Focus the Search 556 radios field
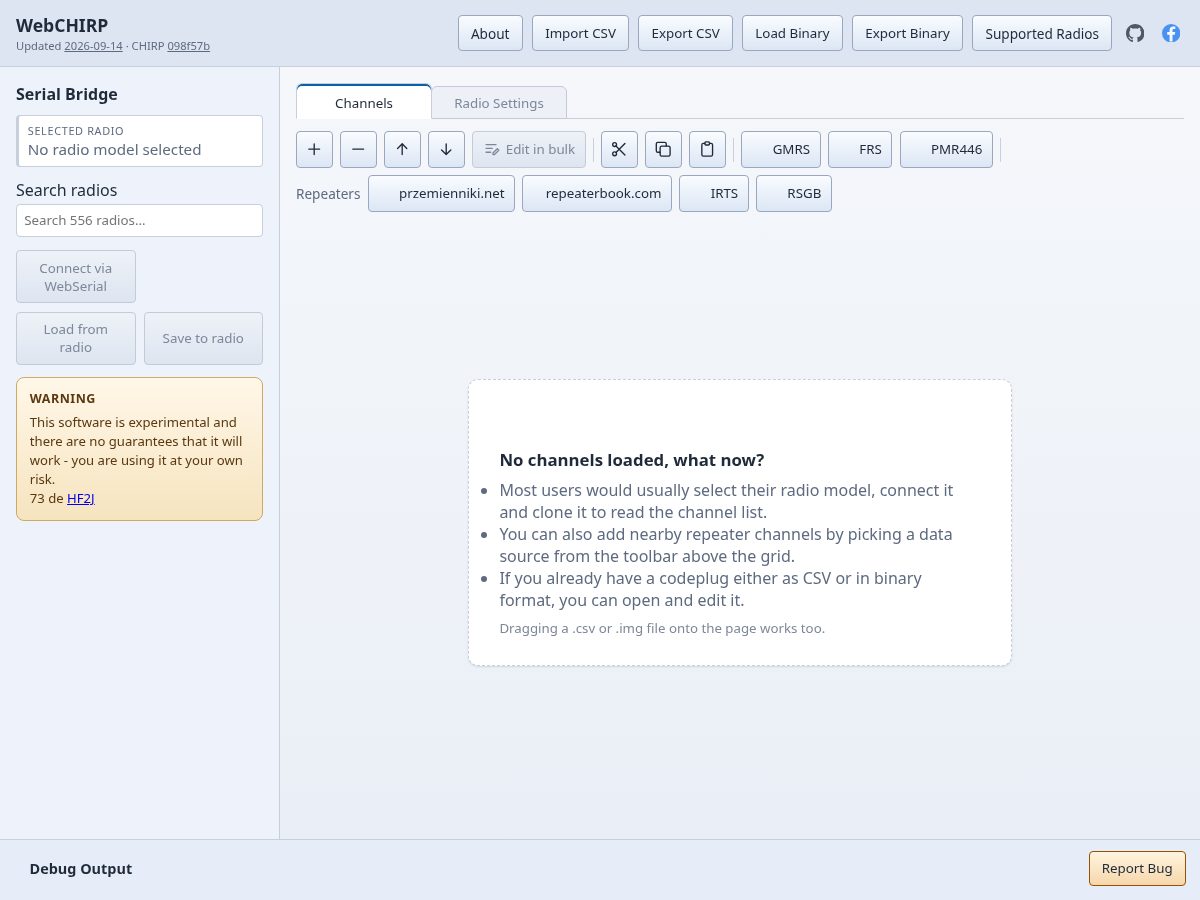 coord(139,220)
